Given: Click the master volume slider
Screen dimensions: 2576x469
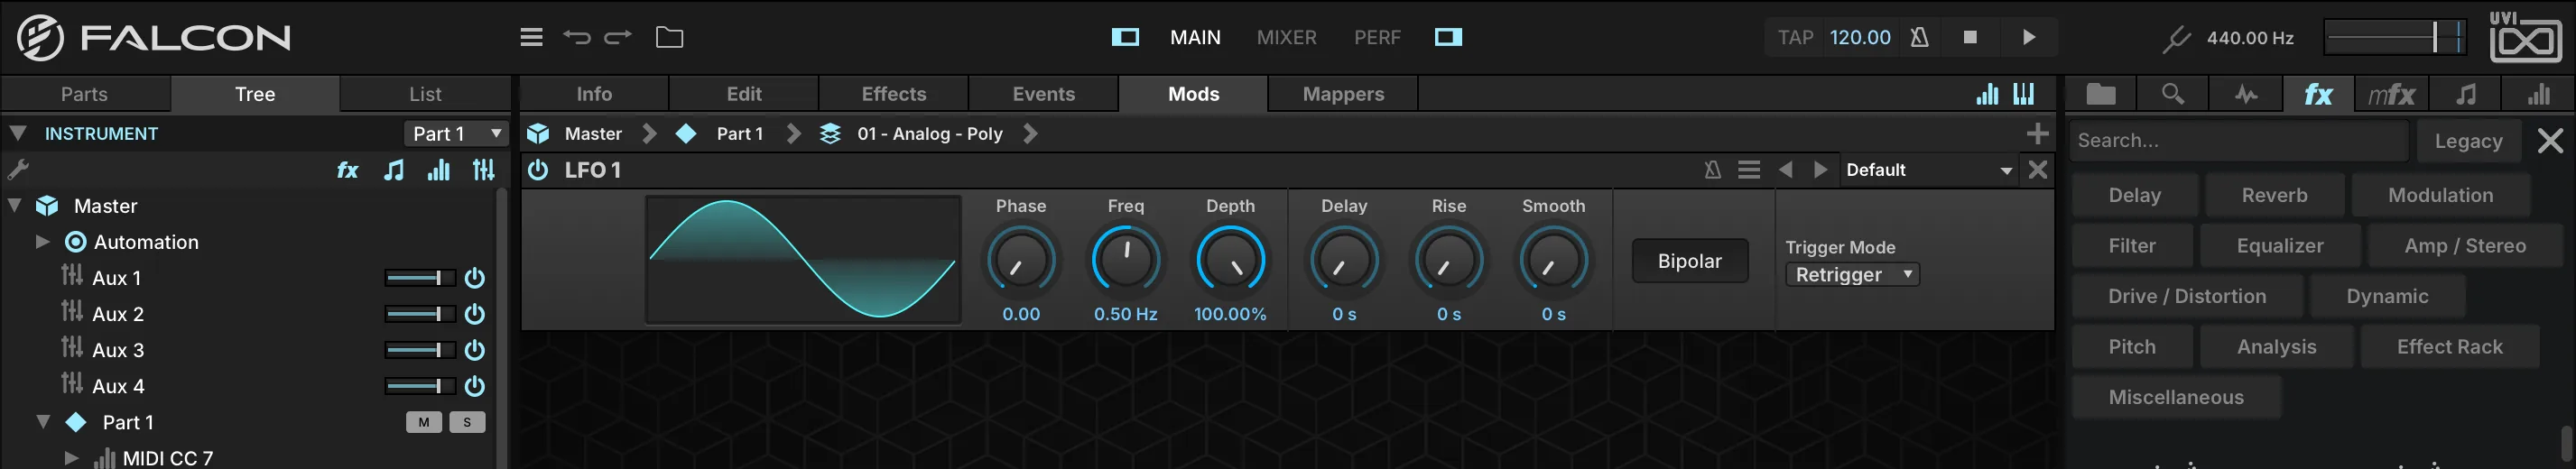Looking at the screenshot, I should (x=2394, y=38).
